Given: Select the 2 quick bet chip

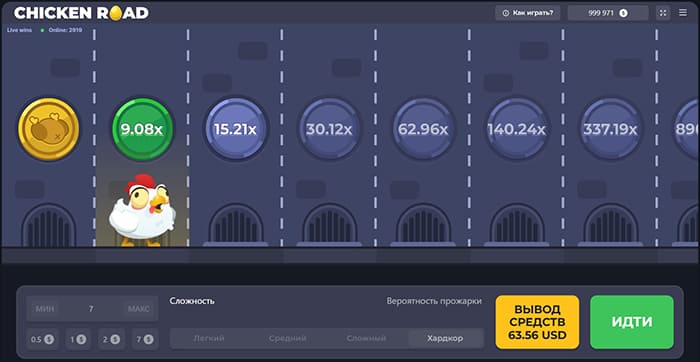Looking at the screenshot, I should (111, 339).
